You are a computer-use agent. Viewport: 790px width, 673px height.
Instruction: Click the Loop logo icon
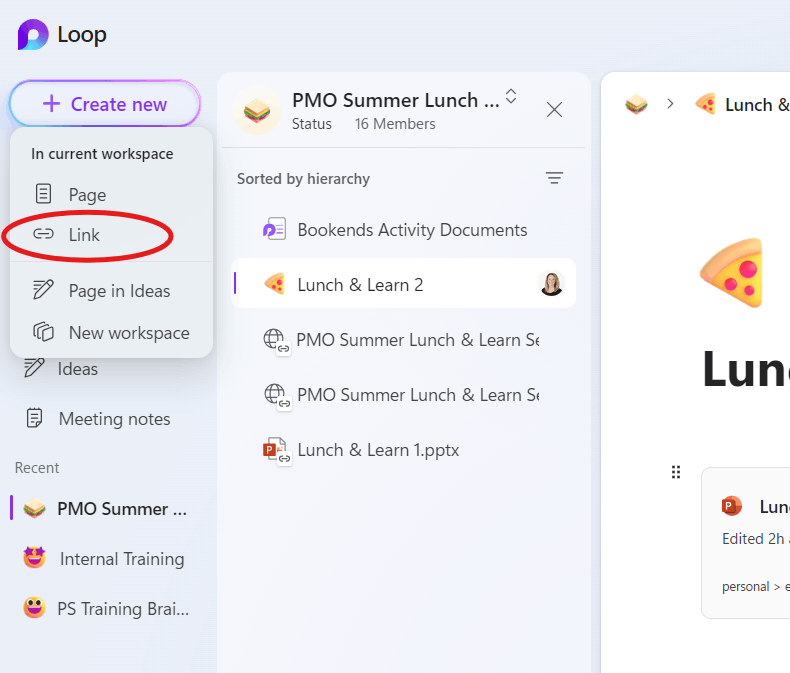(33, 35)
